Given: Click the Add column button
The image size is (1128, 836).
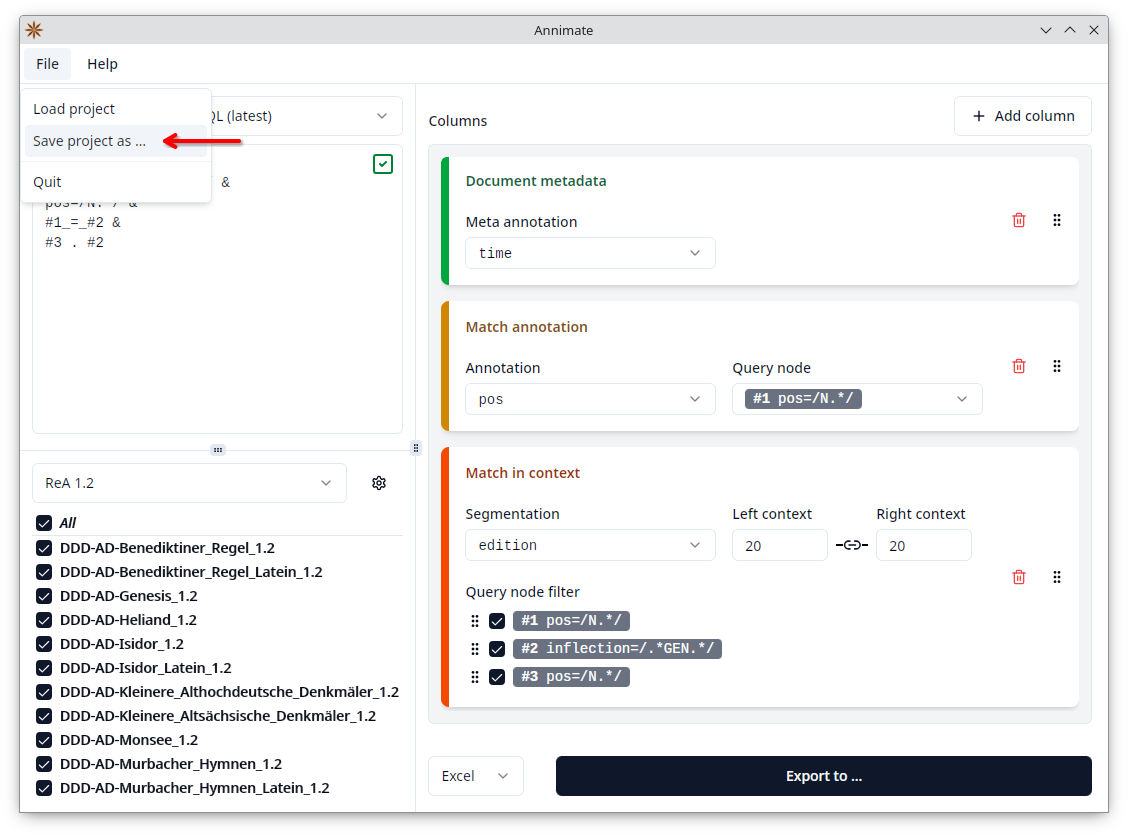Looking at the screenshot, I should [1022, 116].
